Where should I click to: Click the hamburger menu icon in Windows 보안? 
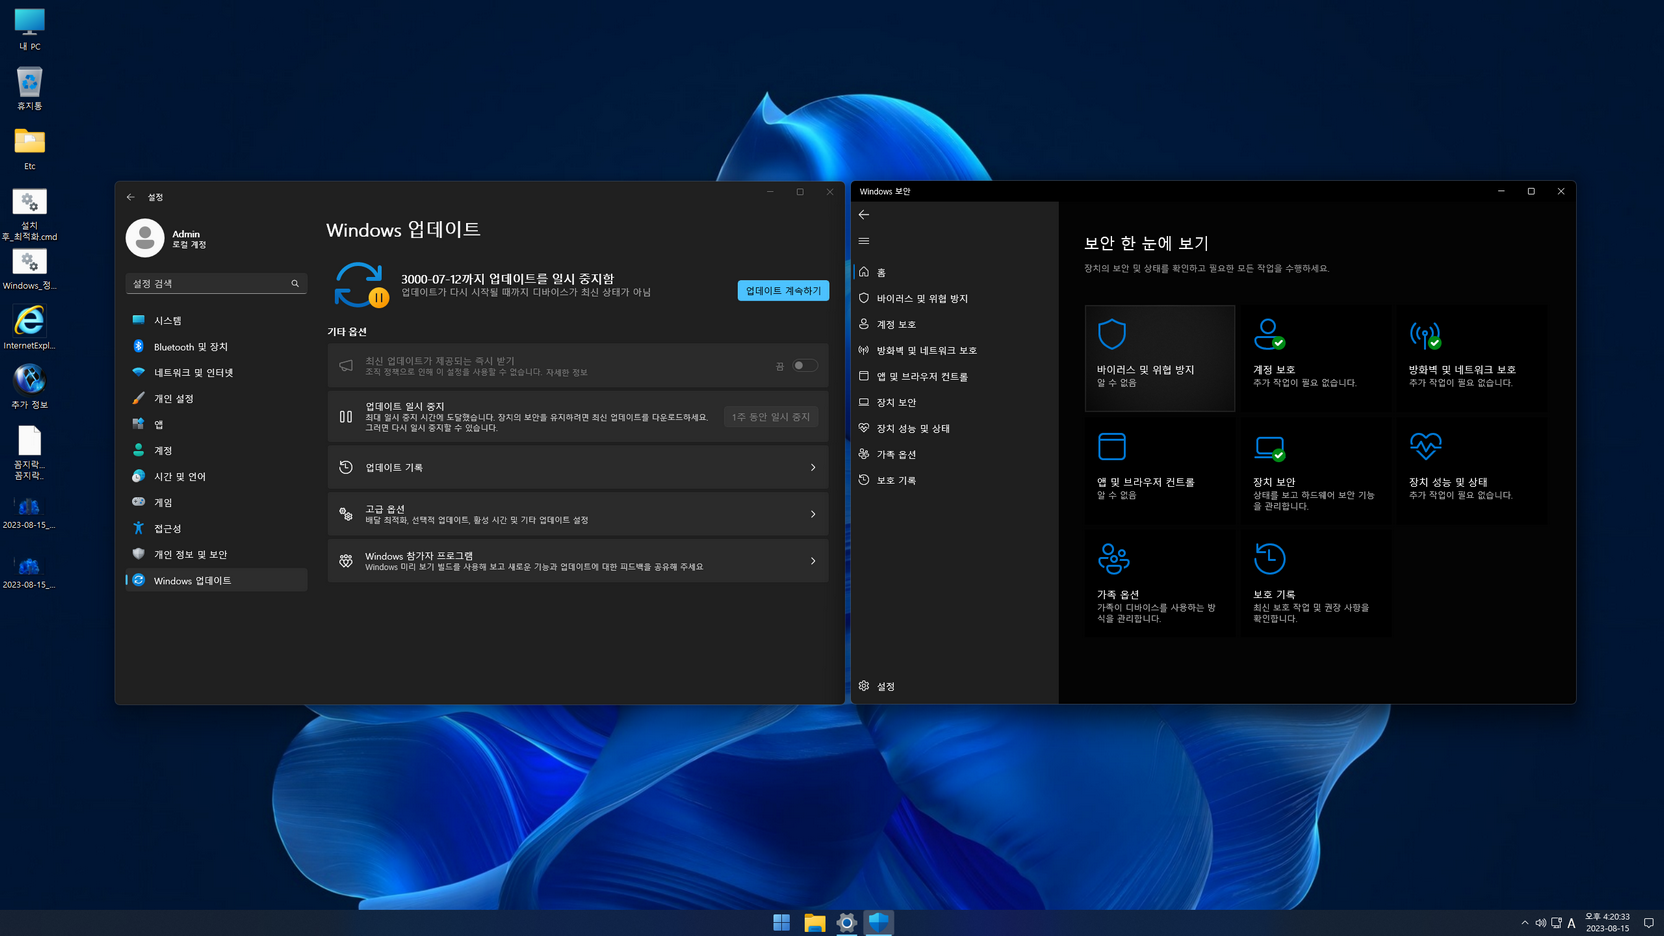(864, 241)
